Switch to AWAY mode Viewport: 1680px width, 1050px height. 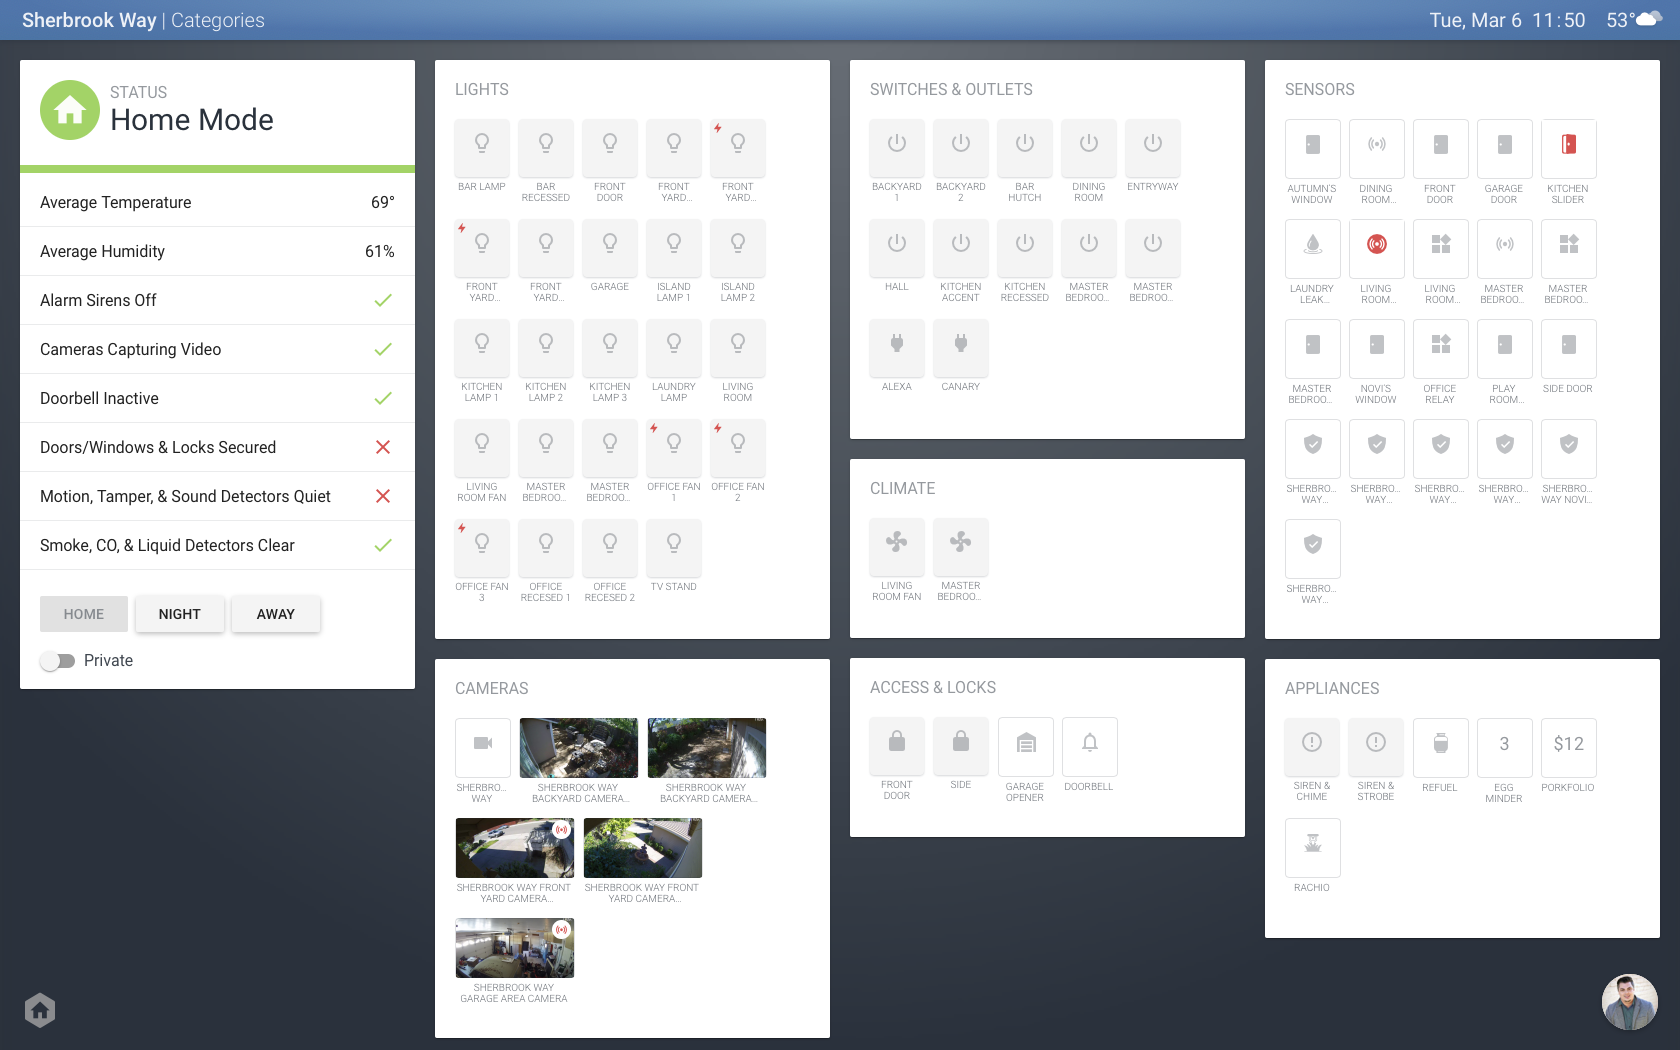(276, 614)
